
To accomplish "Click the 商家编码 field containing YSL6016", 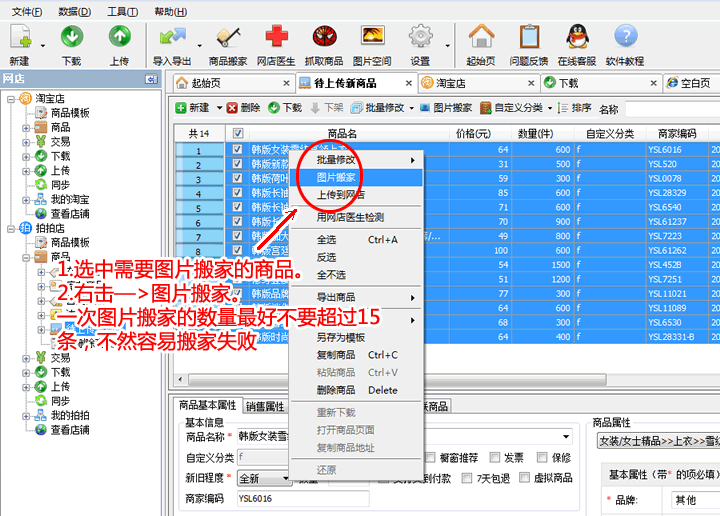I will [x=303, y=499].
